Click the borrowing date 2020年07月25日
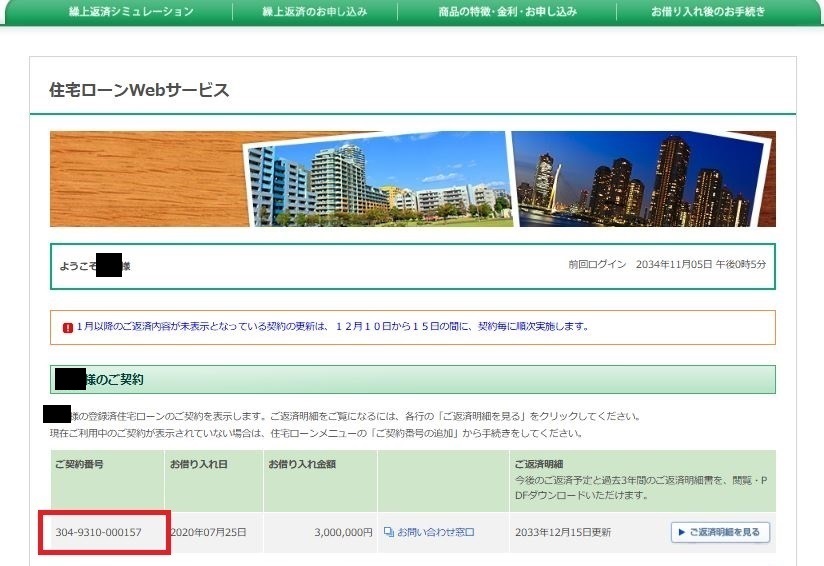The height and width of the screenshot is (566, 824). (208, 533)
